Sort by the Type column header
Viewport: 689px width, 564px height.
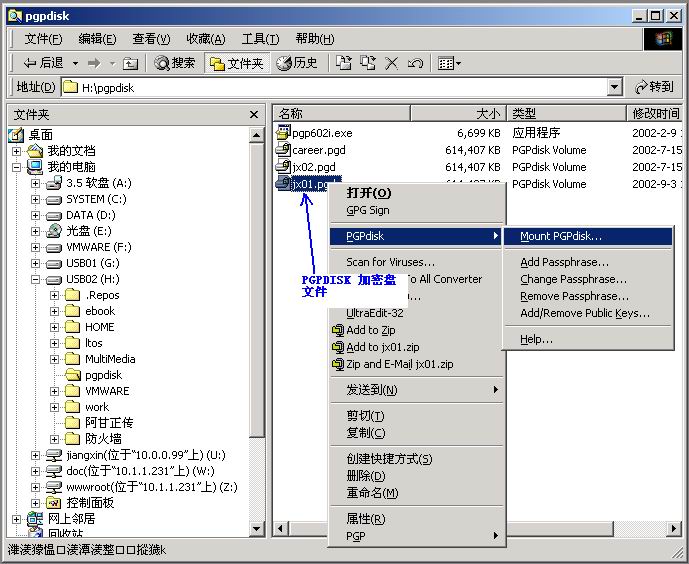point(566,114)
